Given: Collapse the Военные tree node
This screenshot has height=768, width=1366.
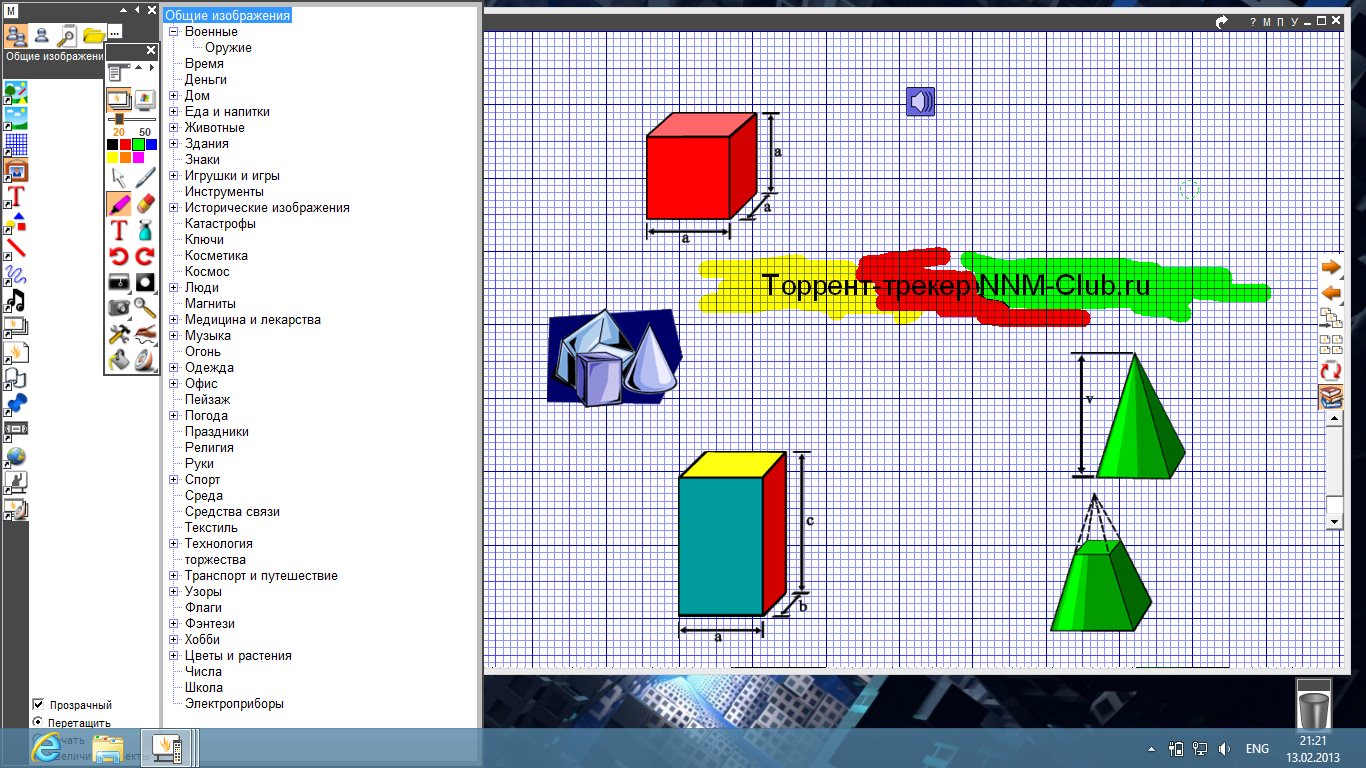Looking at the screenshot, I should point(173,32).
